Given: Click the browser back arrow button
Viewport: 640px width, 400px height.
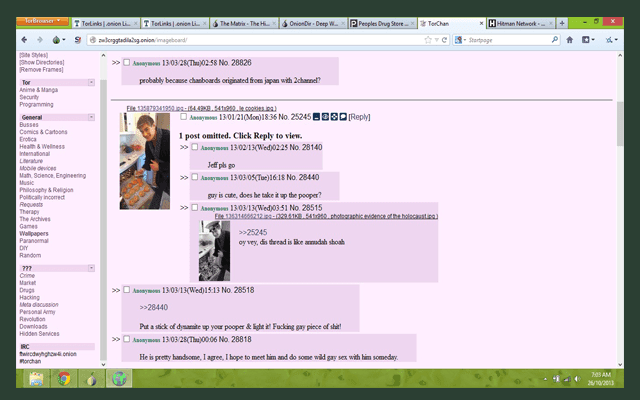Looking at the screenshot, I should pos(24,40).
